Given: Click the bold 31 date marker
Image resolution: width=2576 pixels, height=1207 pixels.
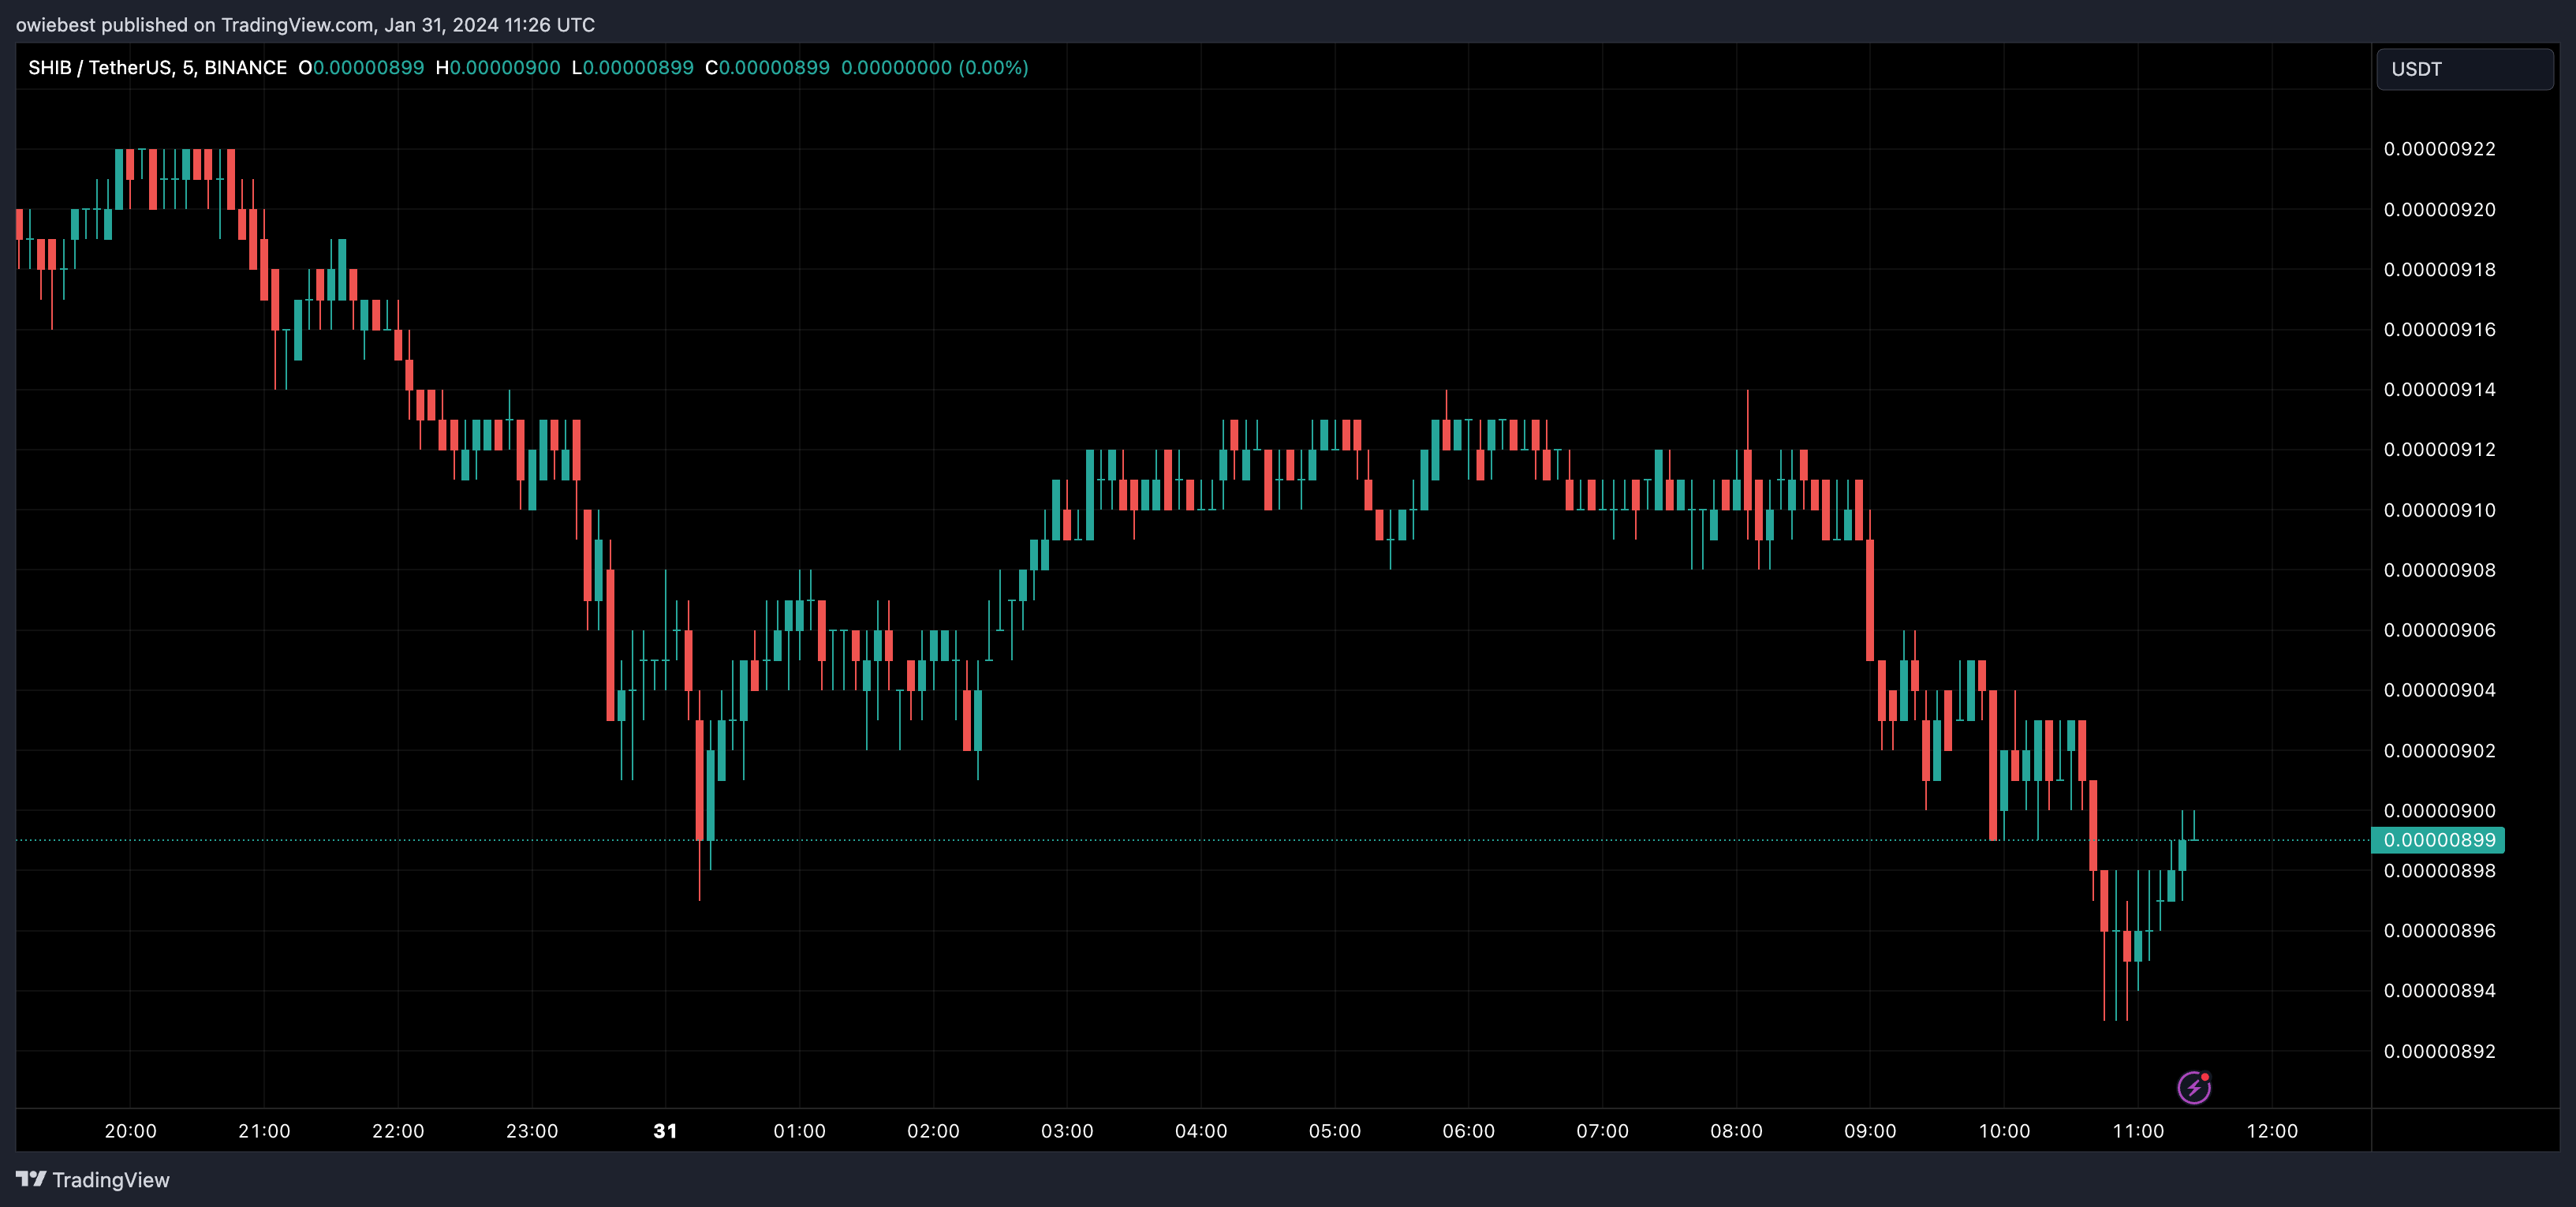Looking at the screenshot, I should [665, 1131].
